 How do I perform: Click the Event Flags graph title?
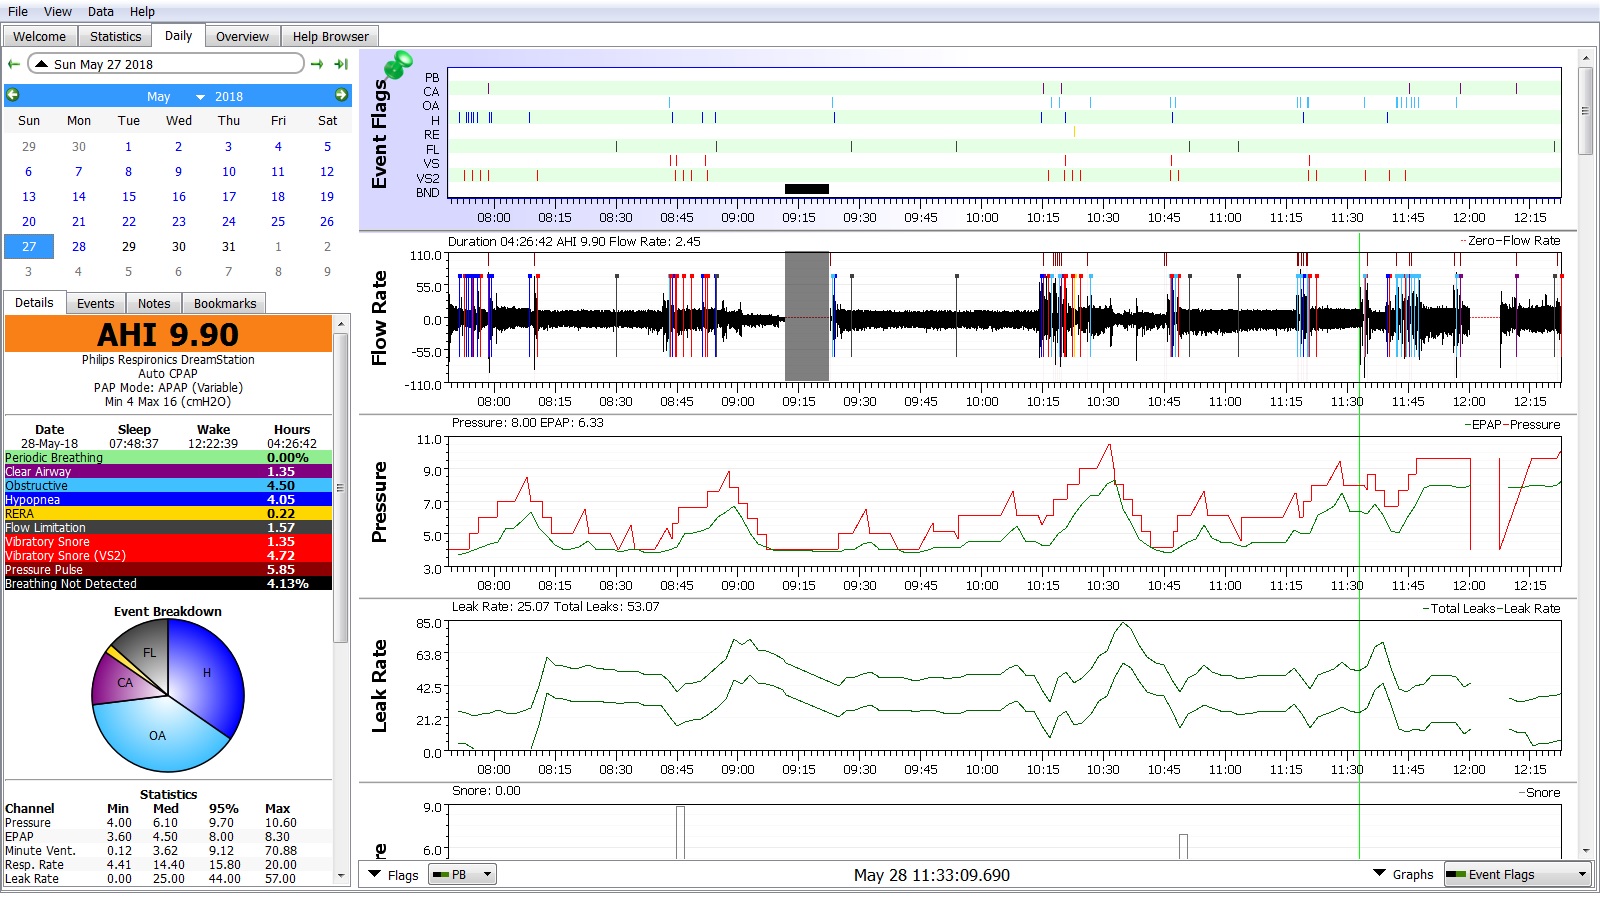379,134
